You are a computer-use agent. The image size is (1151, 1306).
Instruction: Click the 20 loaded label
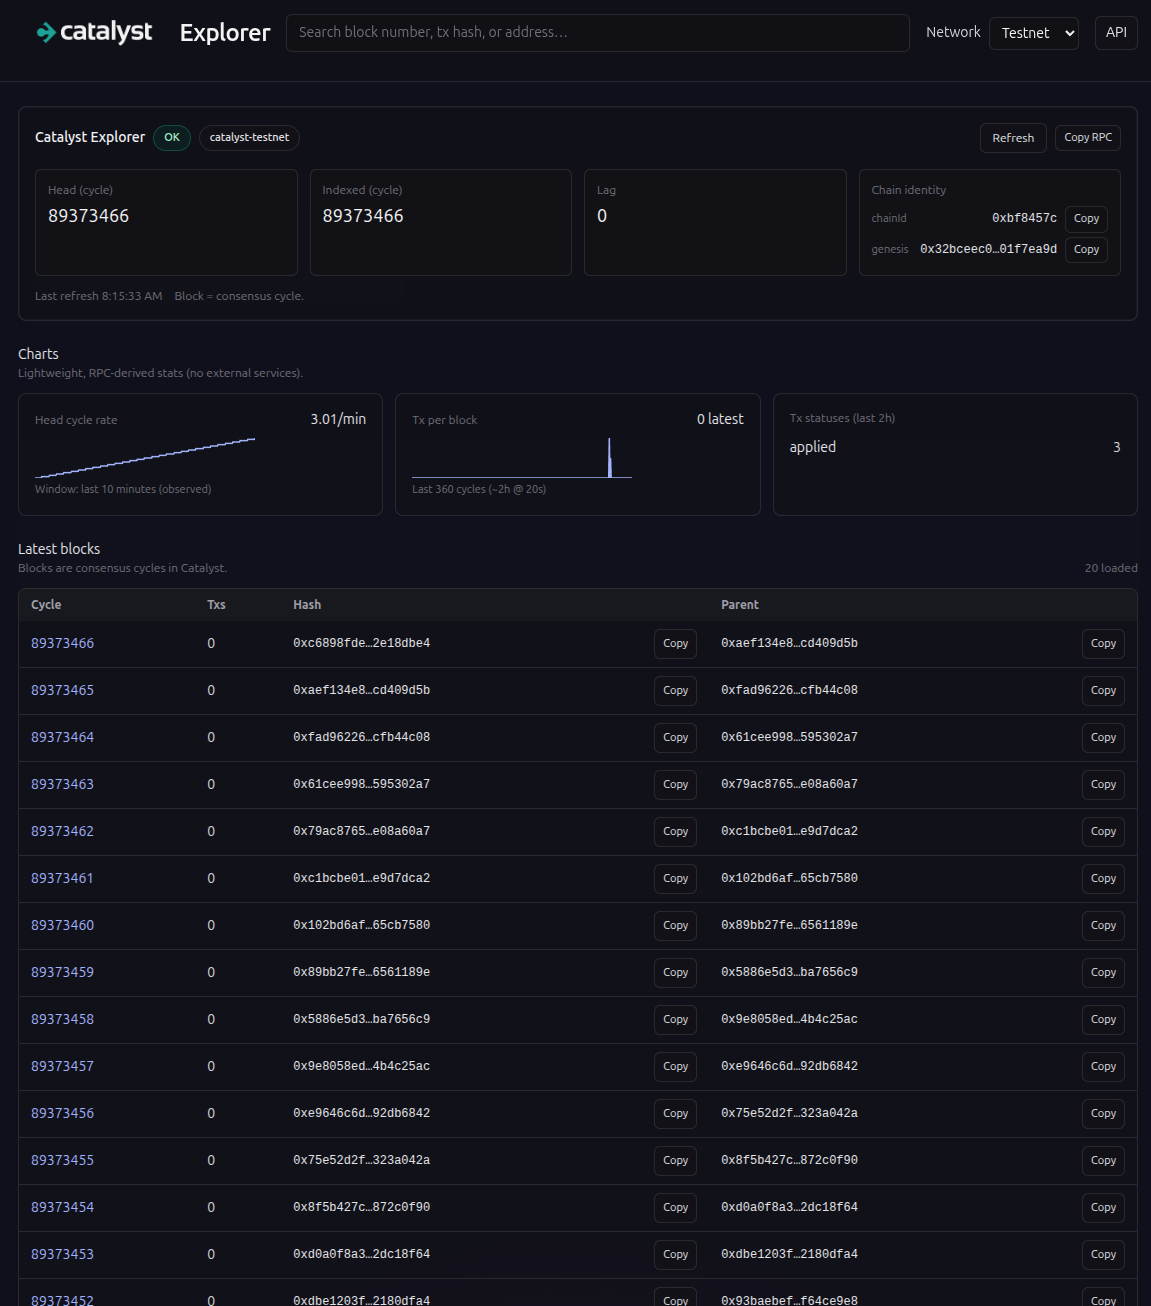point(1111,568)
